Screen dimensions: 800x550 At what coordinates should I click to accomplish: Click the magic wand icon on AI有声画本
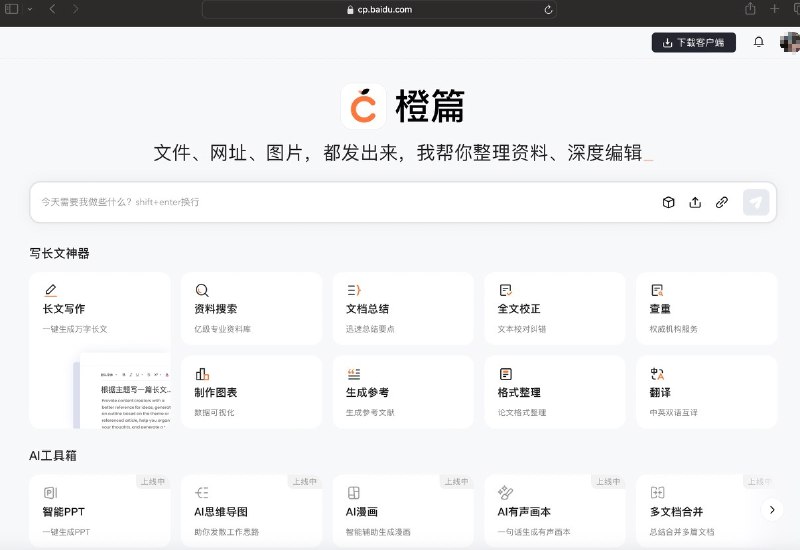click(506, 492)
